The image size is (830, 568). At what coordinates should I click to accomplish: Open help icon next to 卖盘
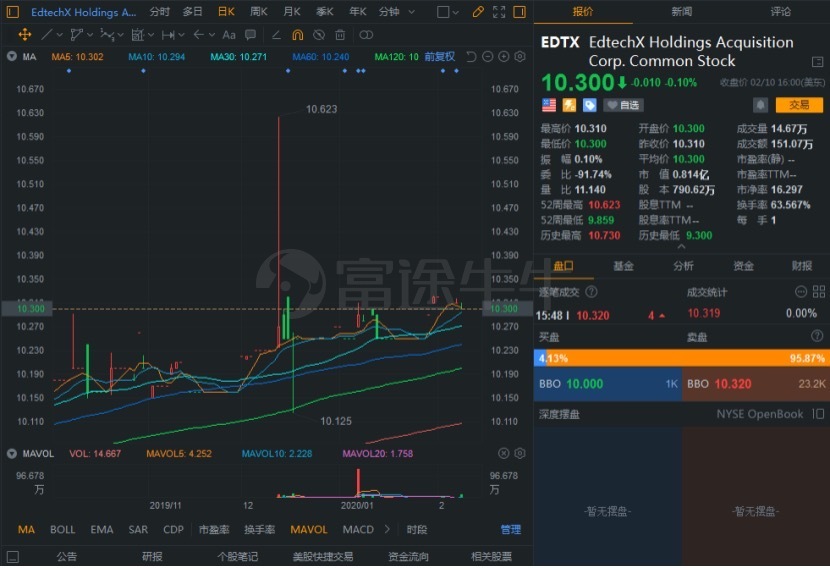coord(817,336)
